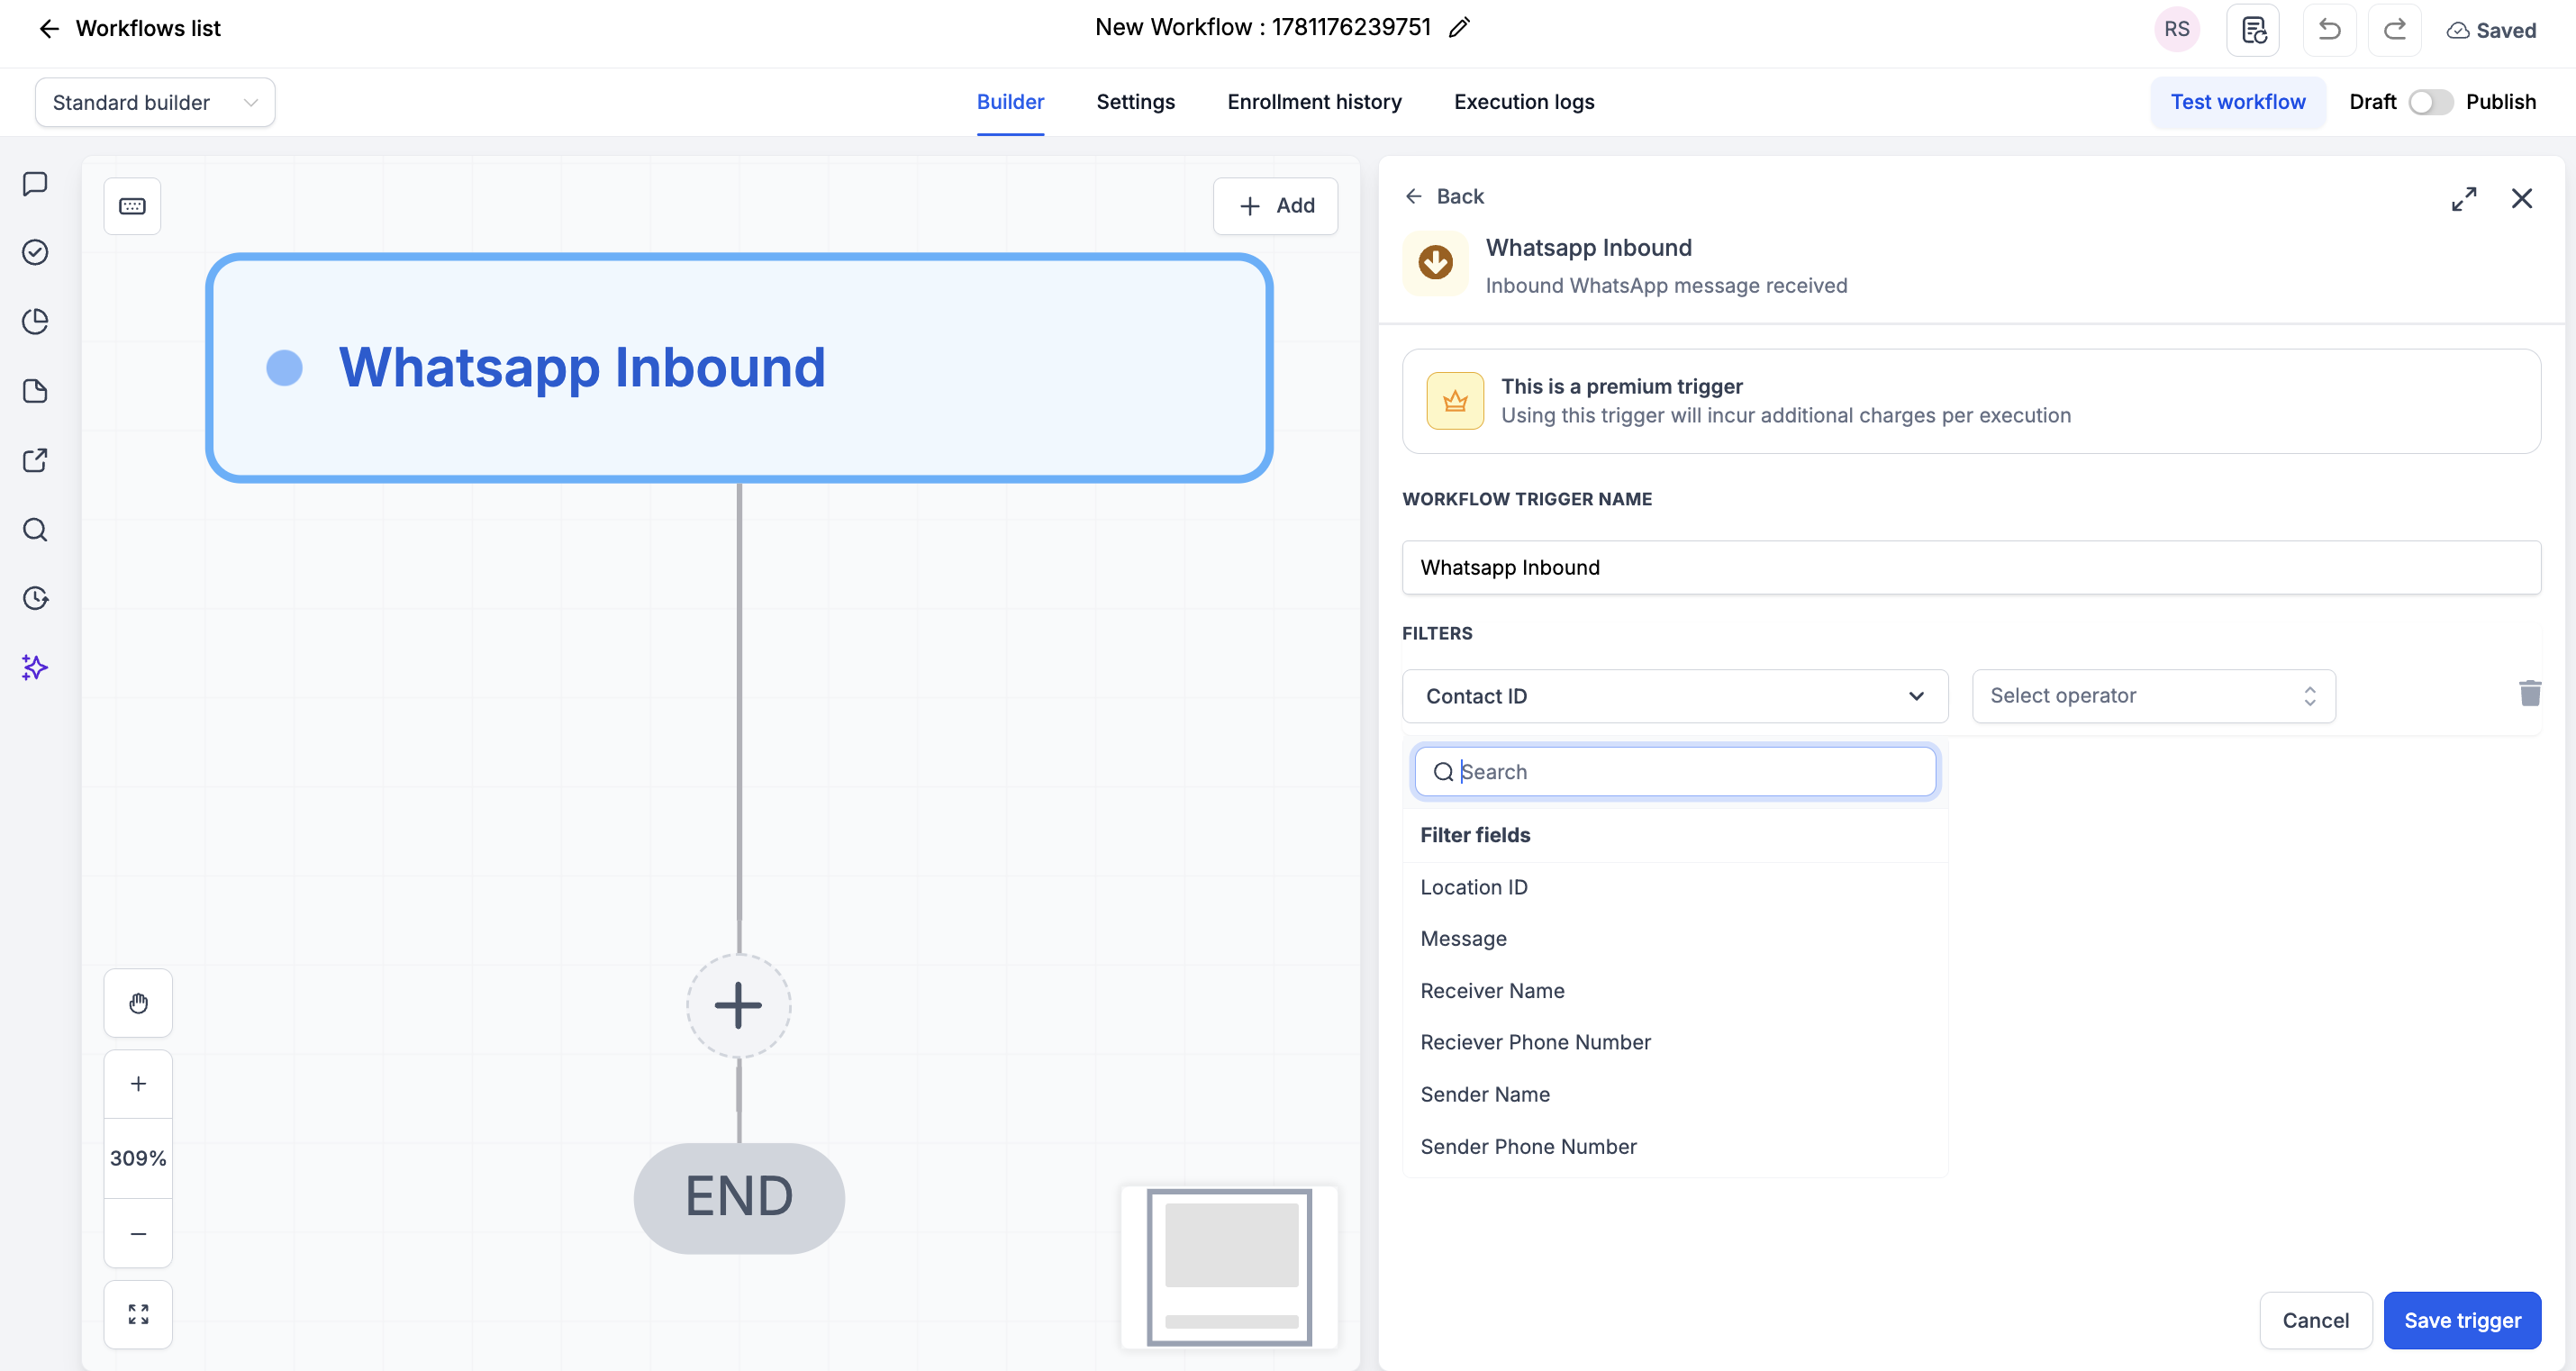Click the Whatsapp Inbound trigger icon
2576x1371 pixels.
click(1435, 263)
